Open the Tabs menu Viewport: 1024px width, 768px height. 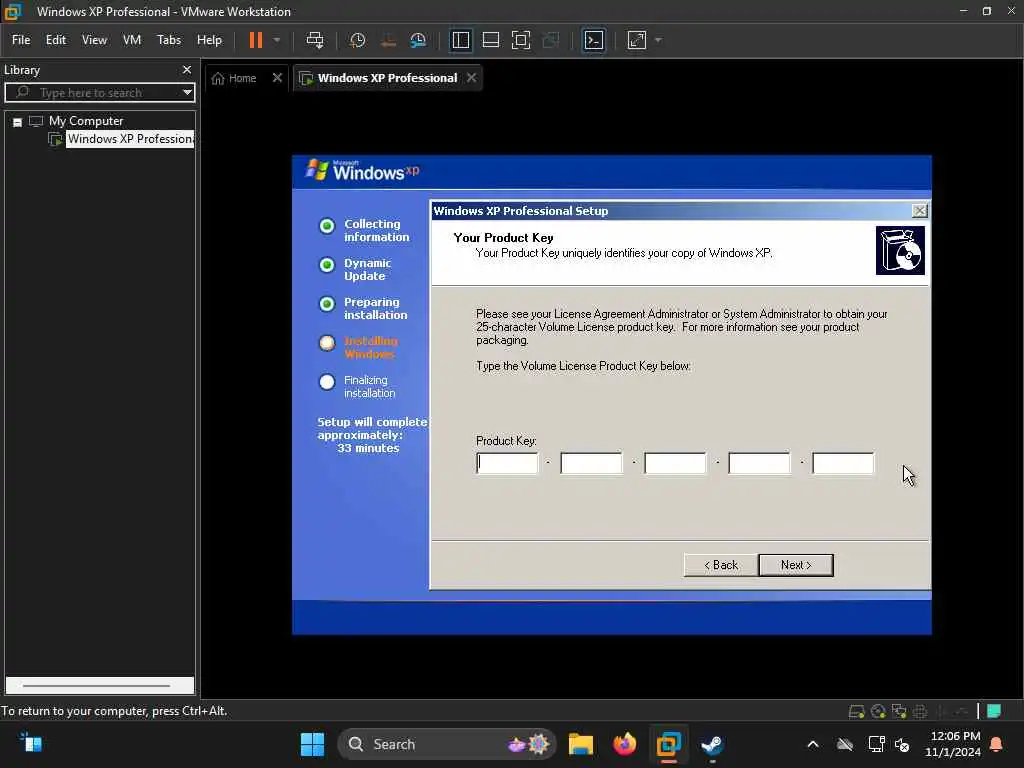click(x=168, y=40)
